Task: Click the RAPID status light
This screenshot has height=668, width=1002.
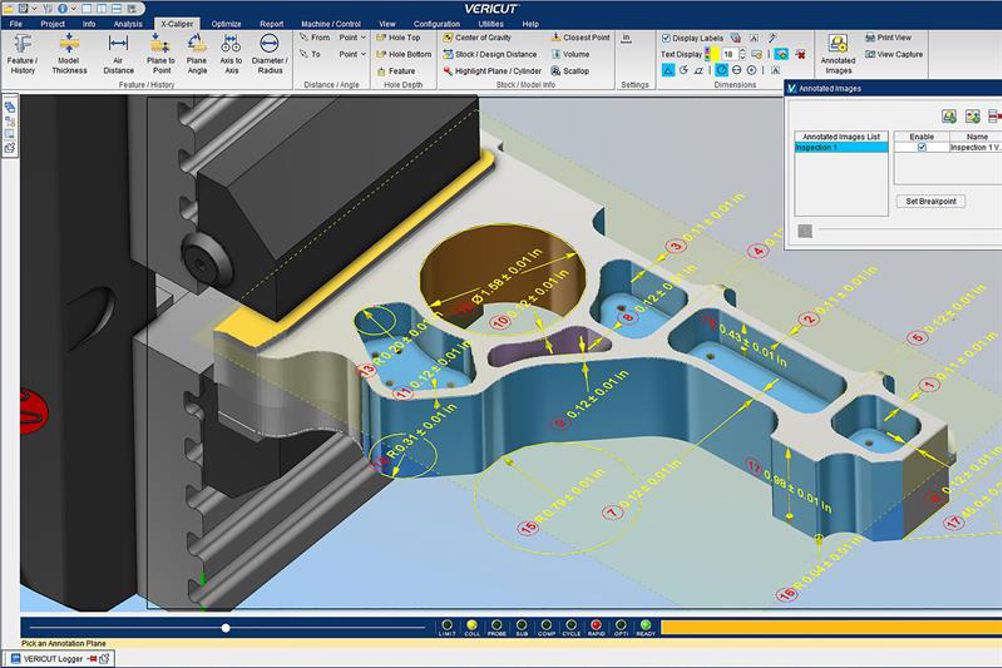Action: coord(596,626)
